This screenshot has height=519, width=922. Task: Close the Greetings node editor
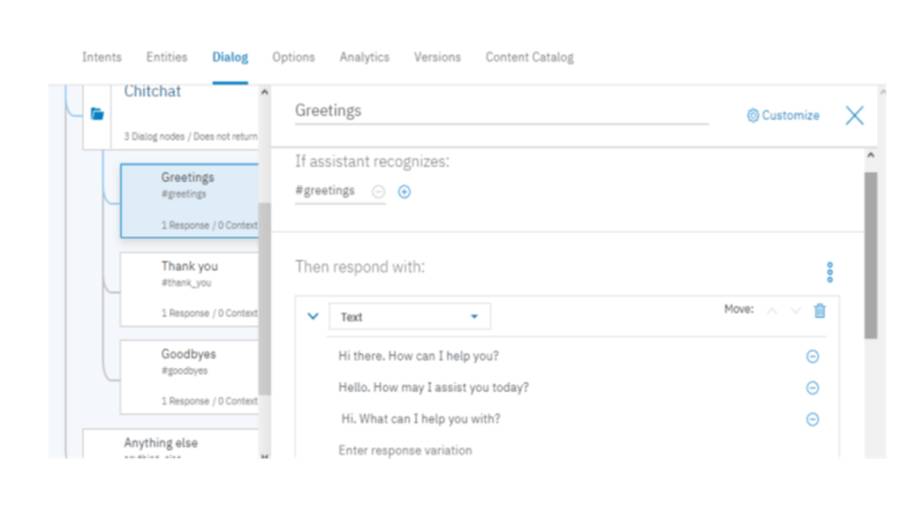pyautogui.click(x=854, y=116)
